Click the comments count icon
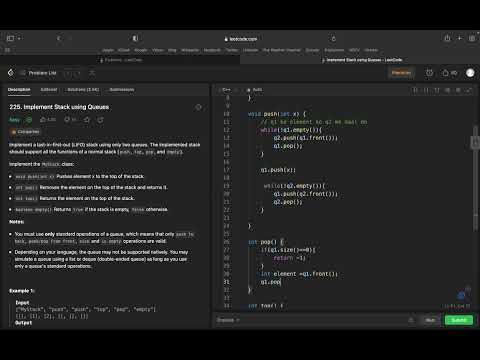This screenshot has height=360, width=480. coord(70,119)
